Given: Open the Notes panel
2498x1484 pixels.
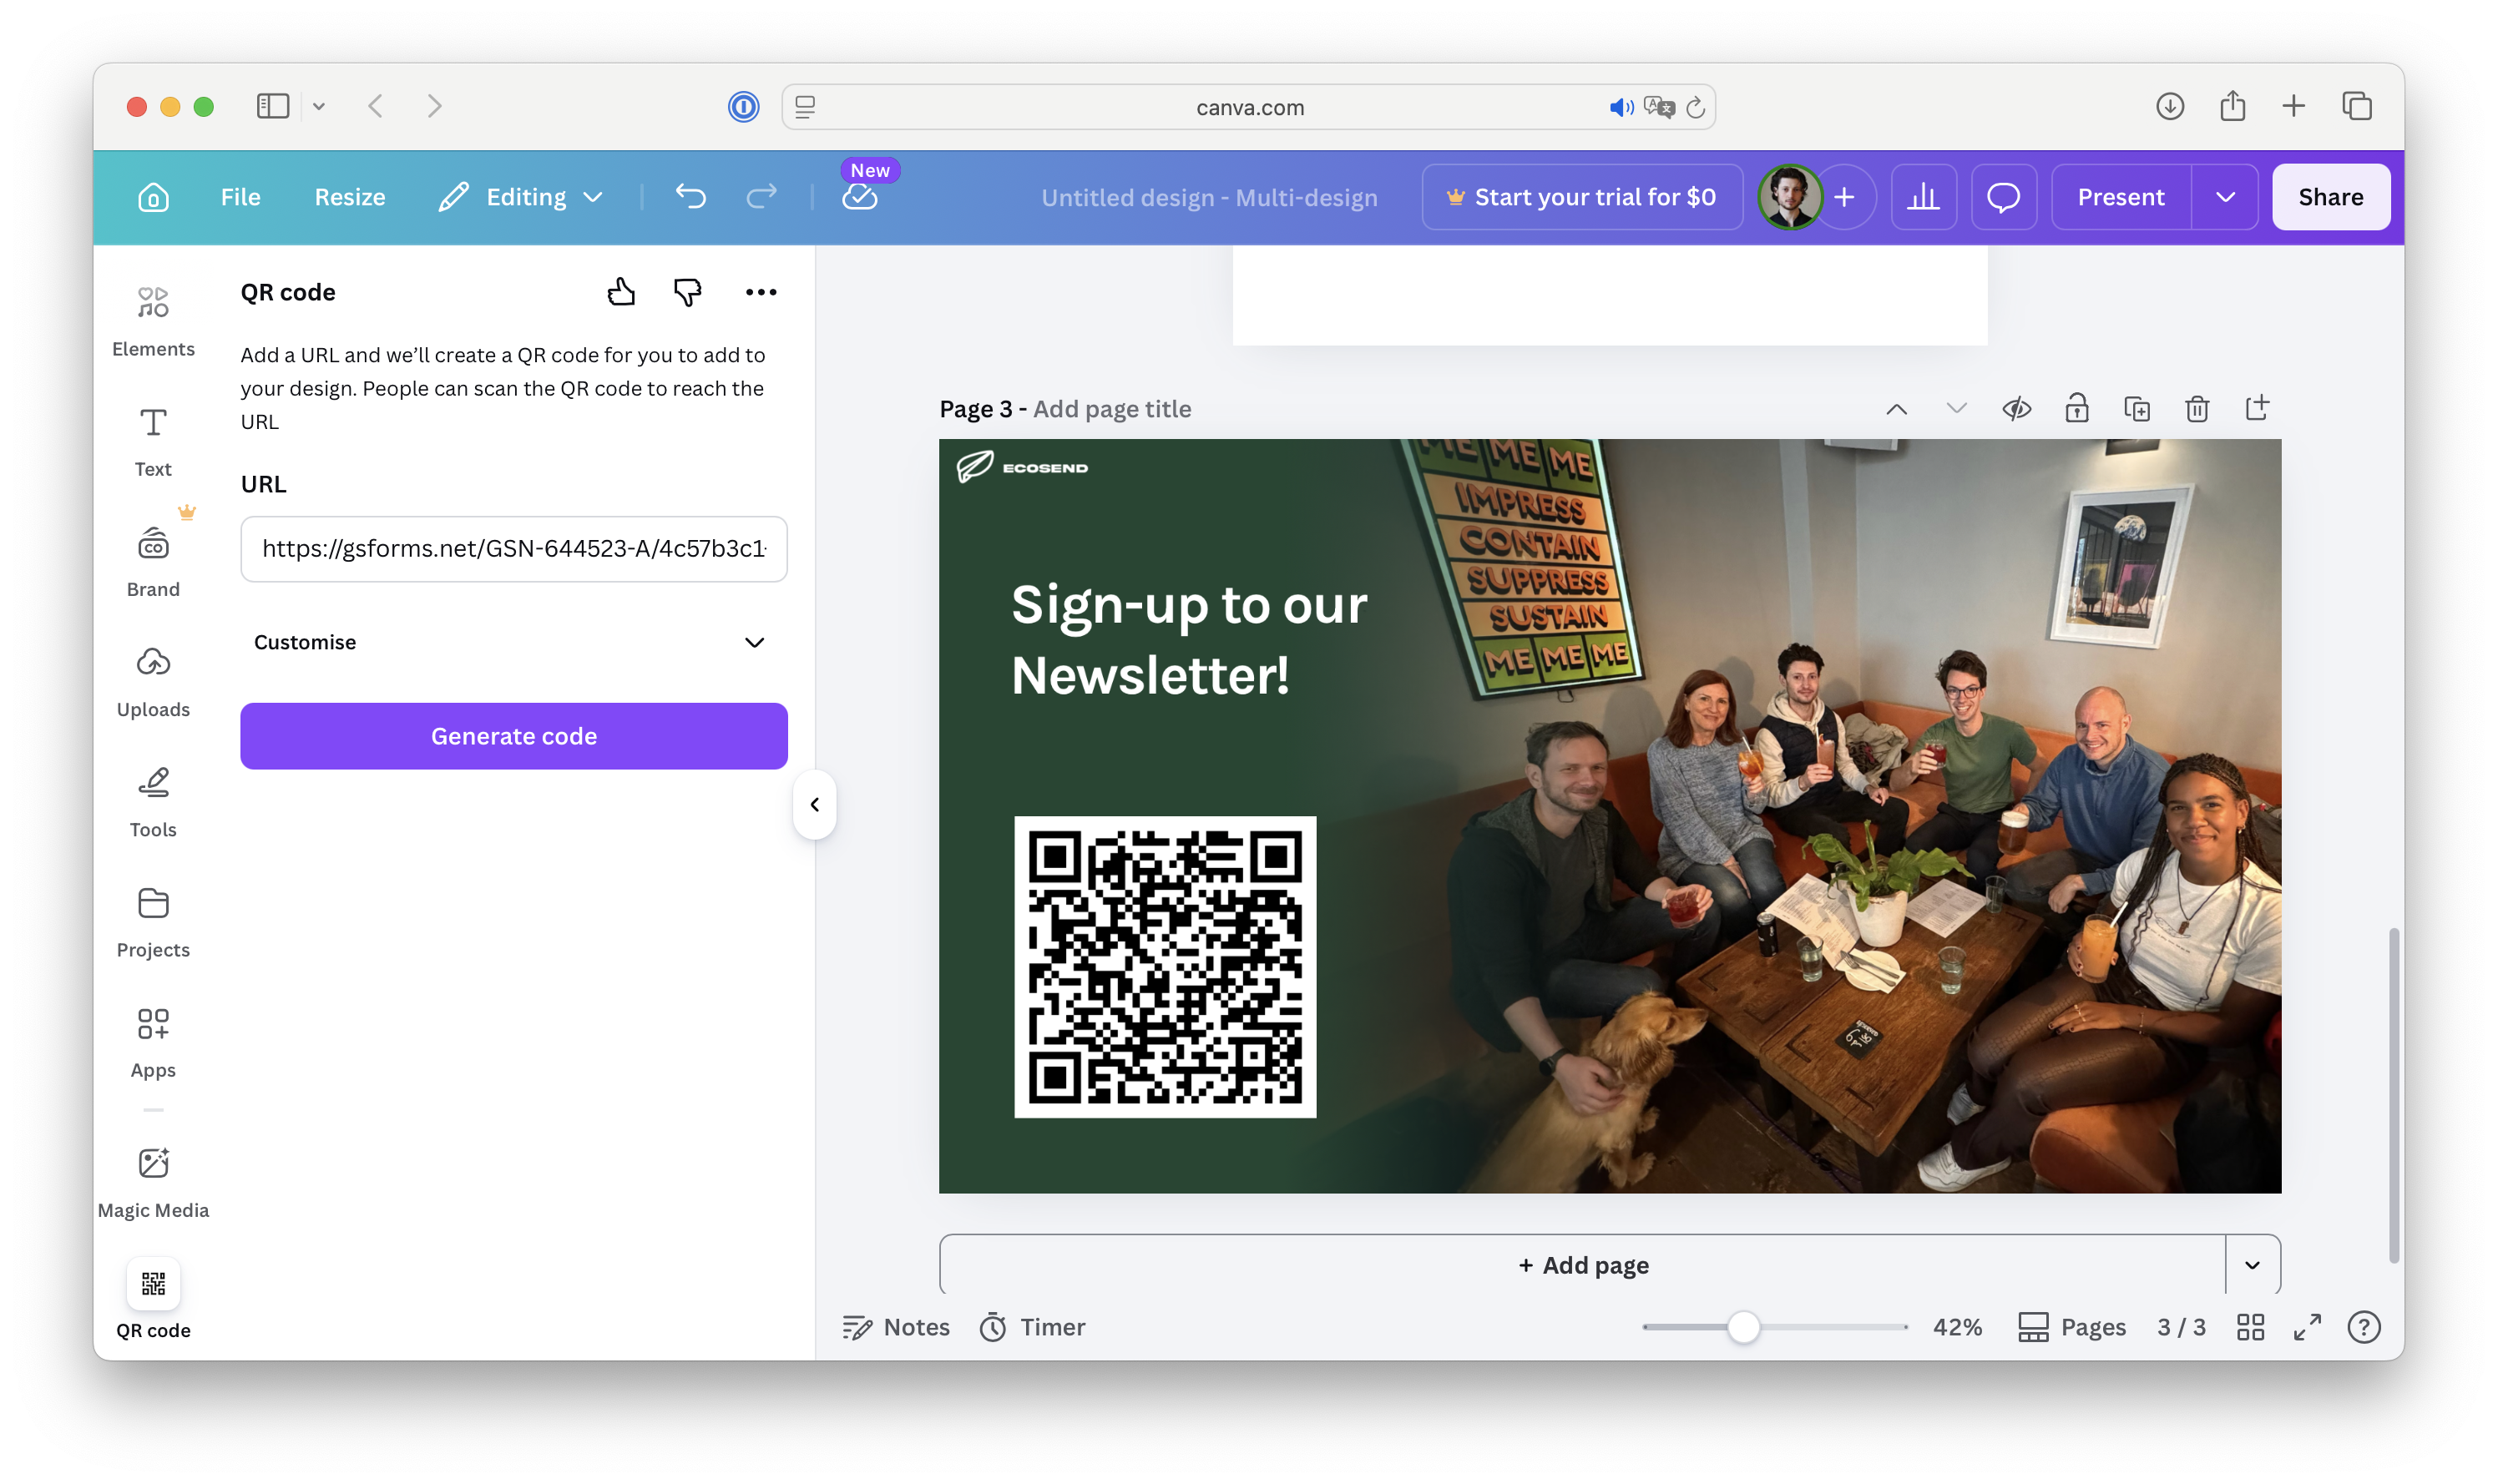Looking at the screenshot, I should (x=895, y=1327).
